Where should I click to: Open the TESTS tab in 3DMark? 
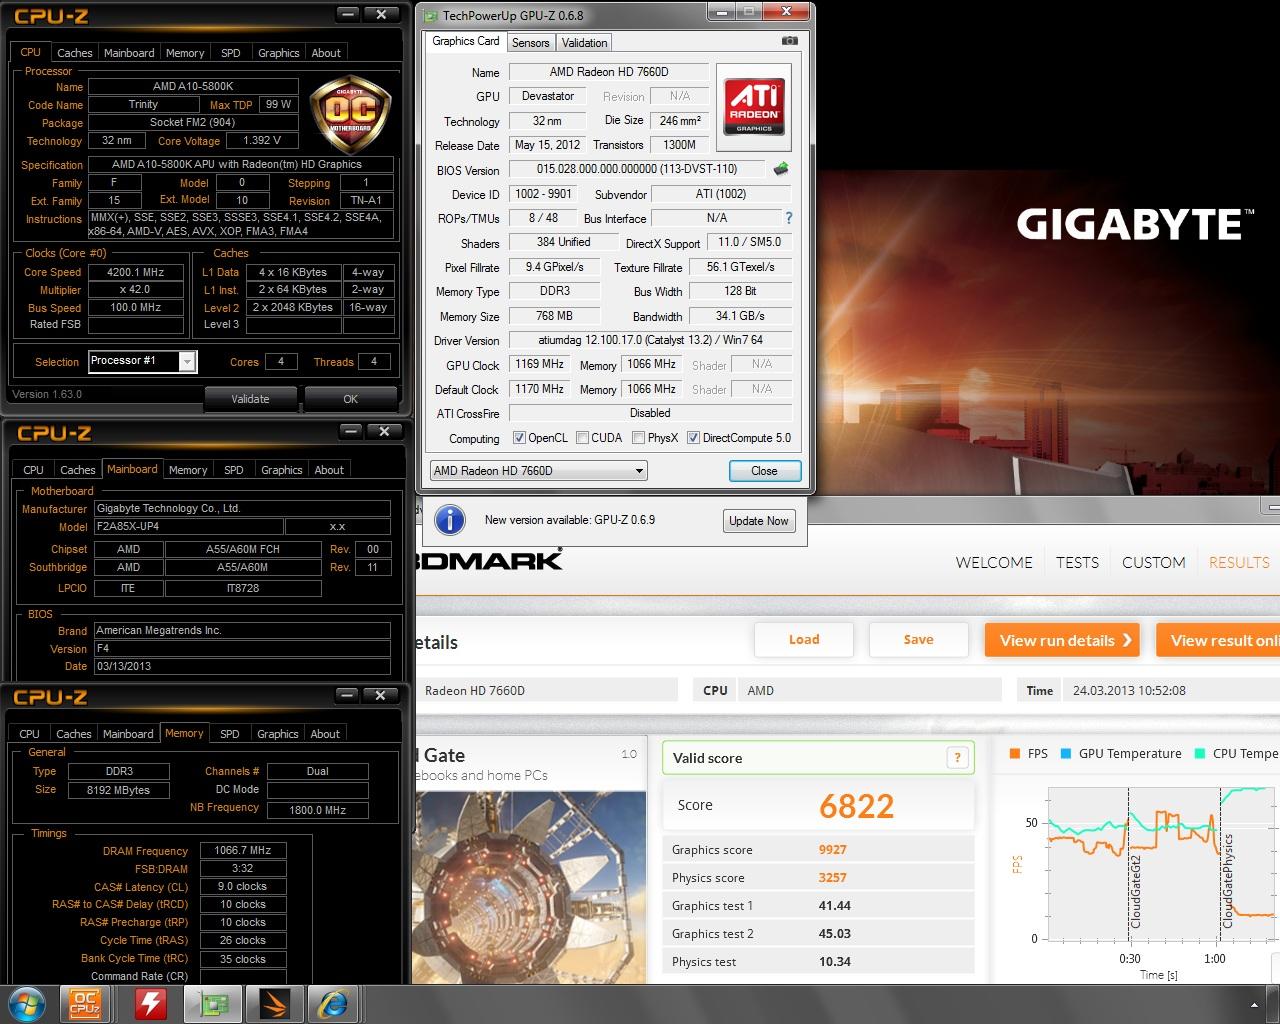click(1077, 563)
